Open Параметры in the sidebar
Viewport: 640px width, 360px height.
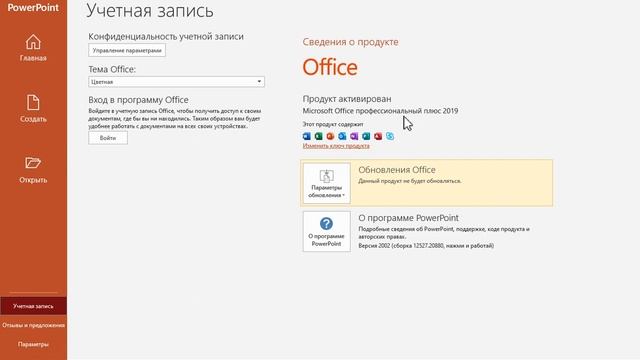[x=33, y=344]
